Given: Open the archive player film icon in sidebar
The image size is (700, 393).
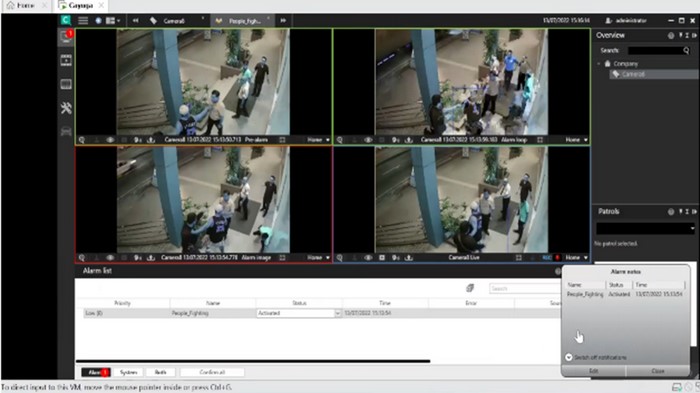Looking at the screenshot, I should (66, 60).
